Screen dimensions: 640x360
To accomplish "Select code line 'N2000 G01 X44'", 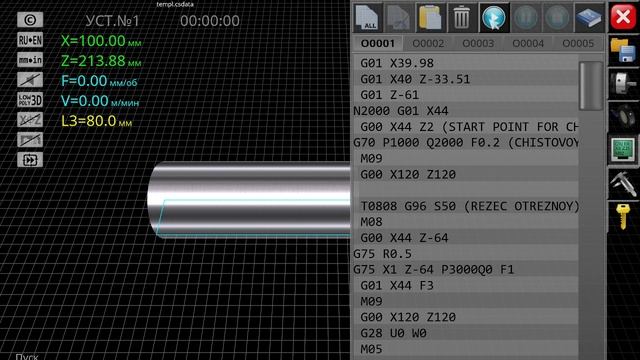I will [465, 111].
